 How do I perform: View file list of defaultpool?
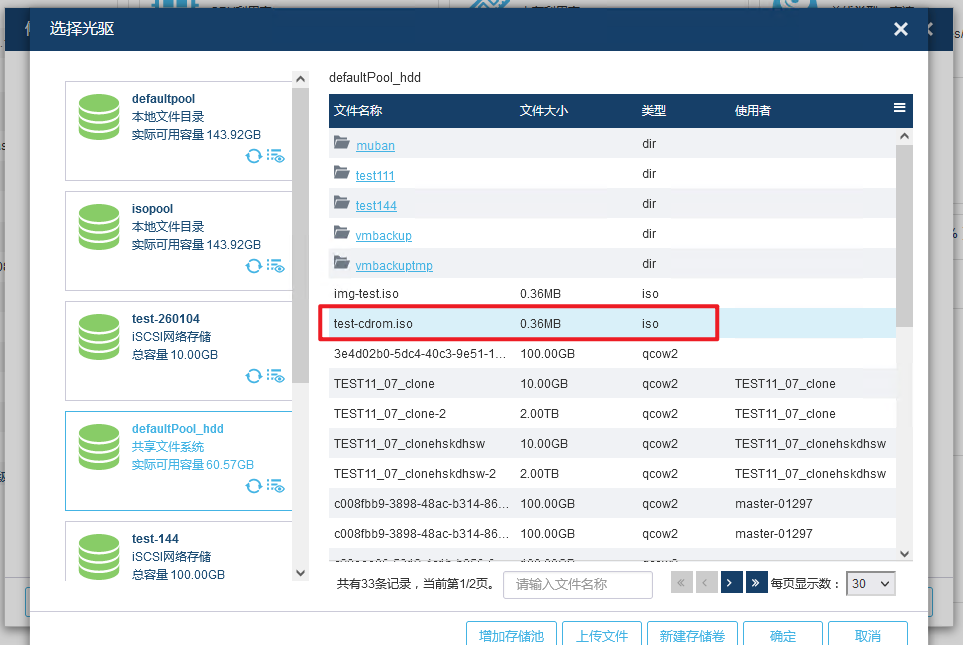click(275, 156)
